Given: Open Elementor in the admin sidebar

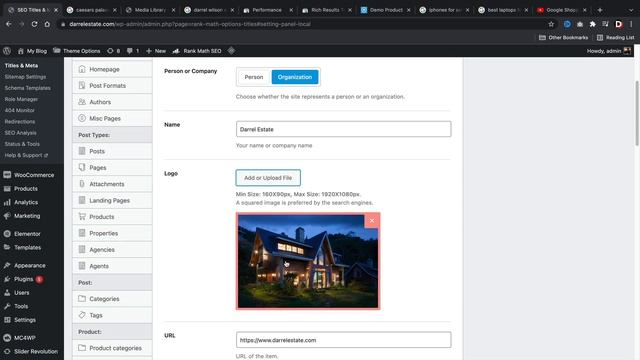Looking at the screenshot, I should point(32,234).
